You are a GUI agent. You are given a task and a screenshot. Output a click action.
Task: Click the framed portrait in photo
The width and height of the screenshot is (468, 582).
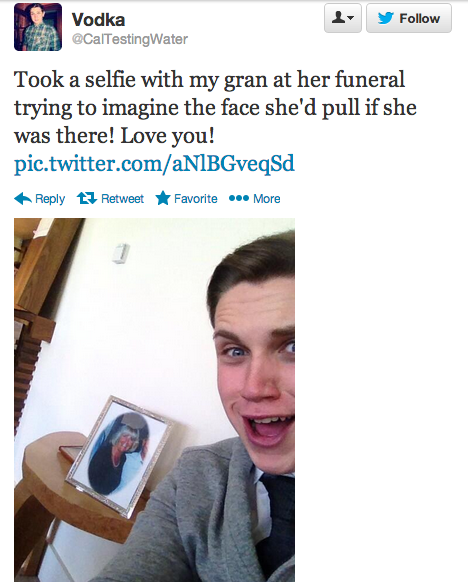[118, 455]
